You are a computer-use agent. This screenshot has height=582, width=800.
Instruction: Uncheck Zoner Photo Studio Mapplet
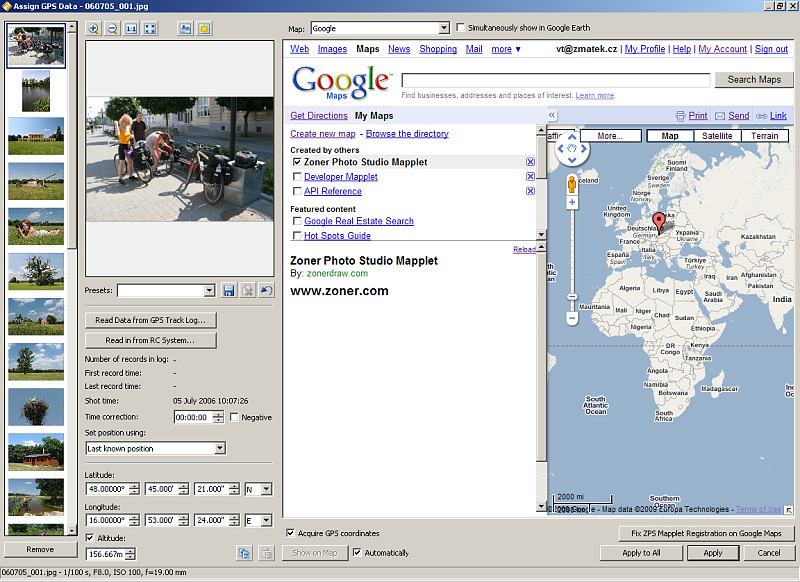click(x=297, y=162)
